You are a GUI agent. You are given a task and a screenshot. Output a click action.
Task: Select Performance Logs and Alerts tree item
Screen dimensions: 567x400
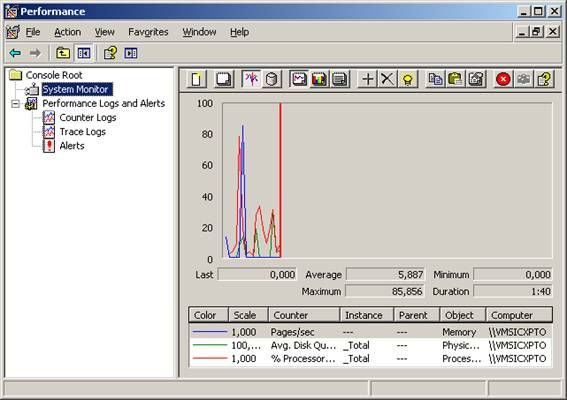coord(103,103)
